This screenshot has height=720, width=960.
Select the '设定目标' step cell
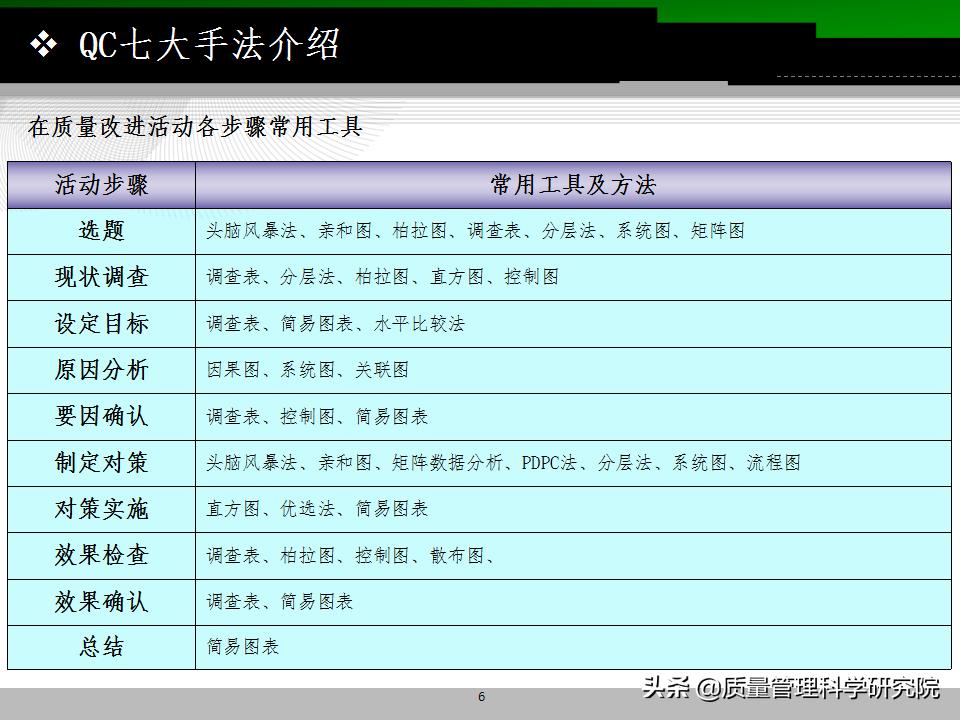click(x=102, y=324)
